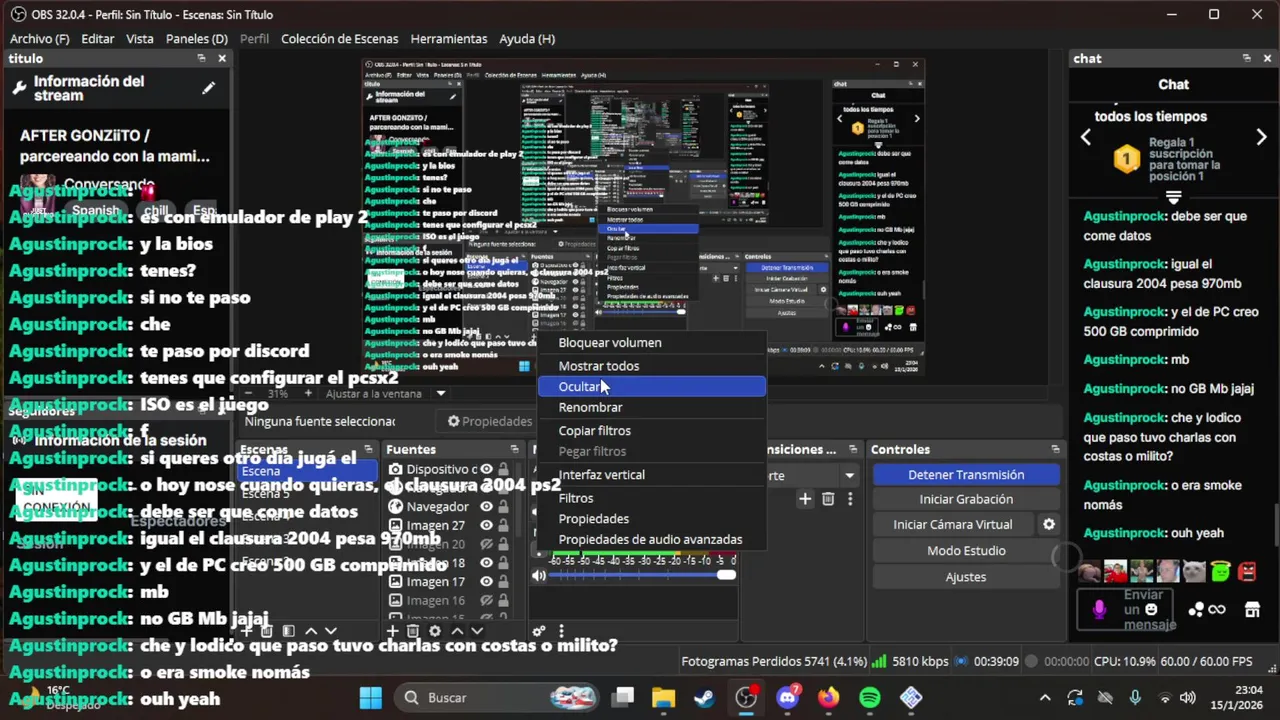This screenshot has width=1280, height=720.
Task: Undock the titulo panel with its float icon
Action: click(201, 59)
